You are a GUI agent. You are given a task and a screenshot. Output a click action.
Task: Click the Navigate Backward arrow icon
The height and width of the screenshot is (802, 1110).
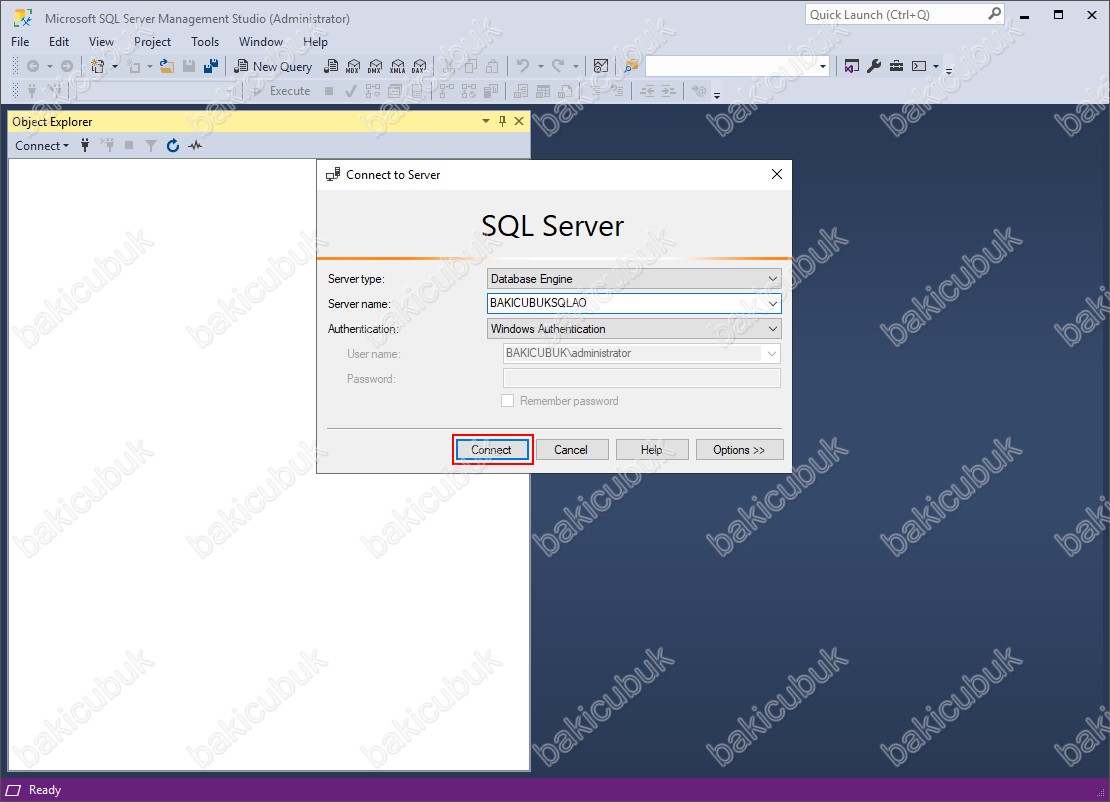[33, 67]
